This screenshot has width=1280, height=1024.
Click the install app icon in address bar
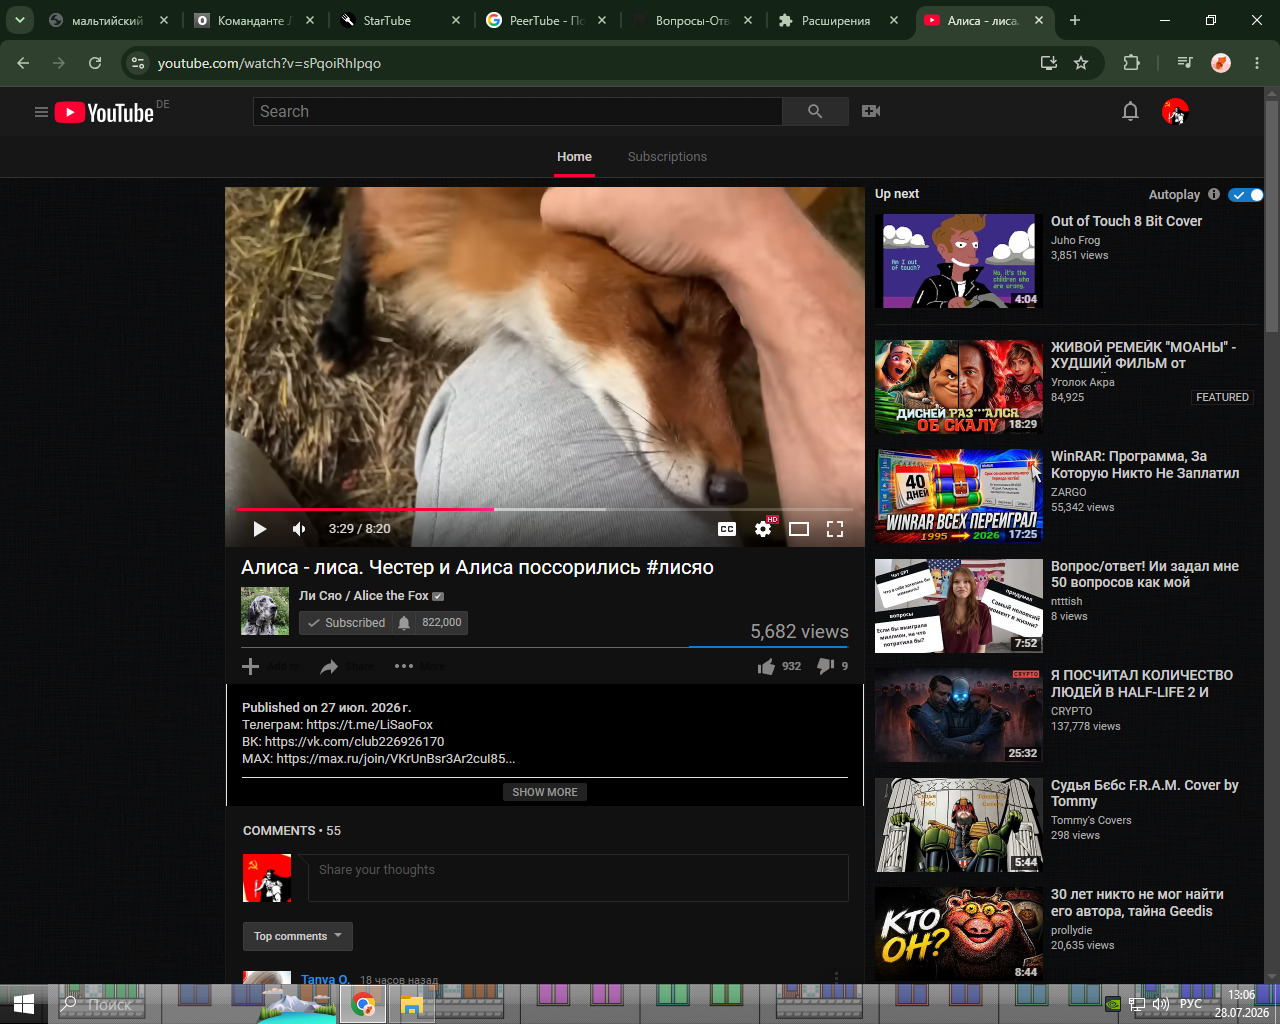click(1049, 63)
